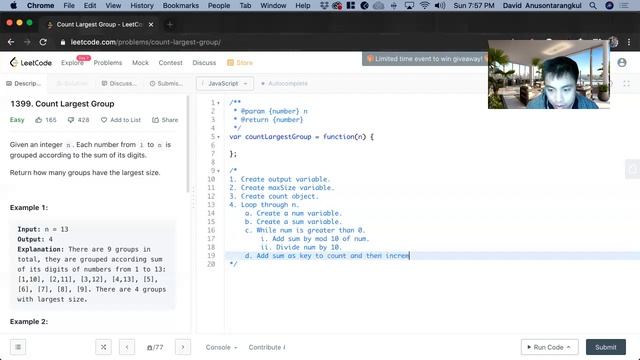Open the JavaScript language dropdown
640x360 pixels.
click(x=225, y=83)
